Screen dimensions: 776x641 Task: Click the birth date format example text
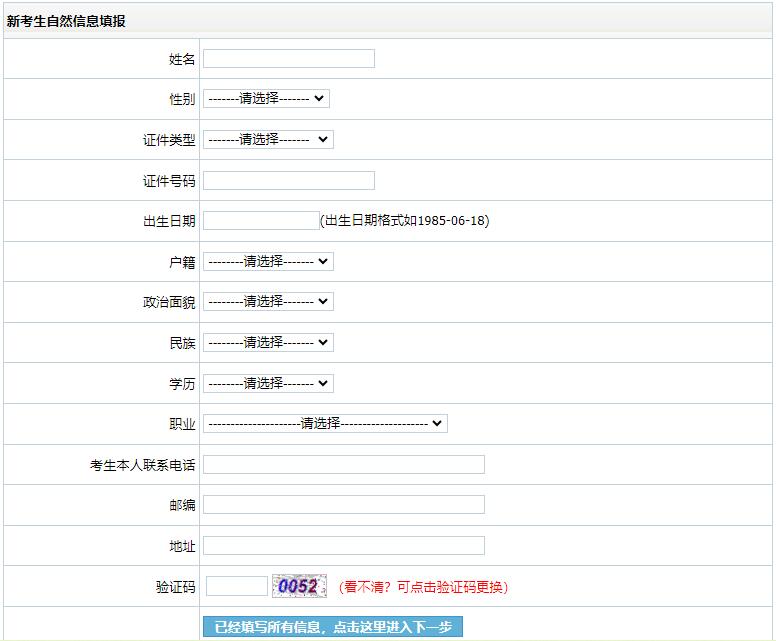click(404, 221)
